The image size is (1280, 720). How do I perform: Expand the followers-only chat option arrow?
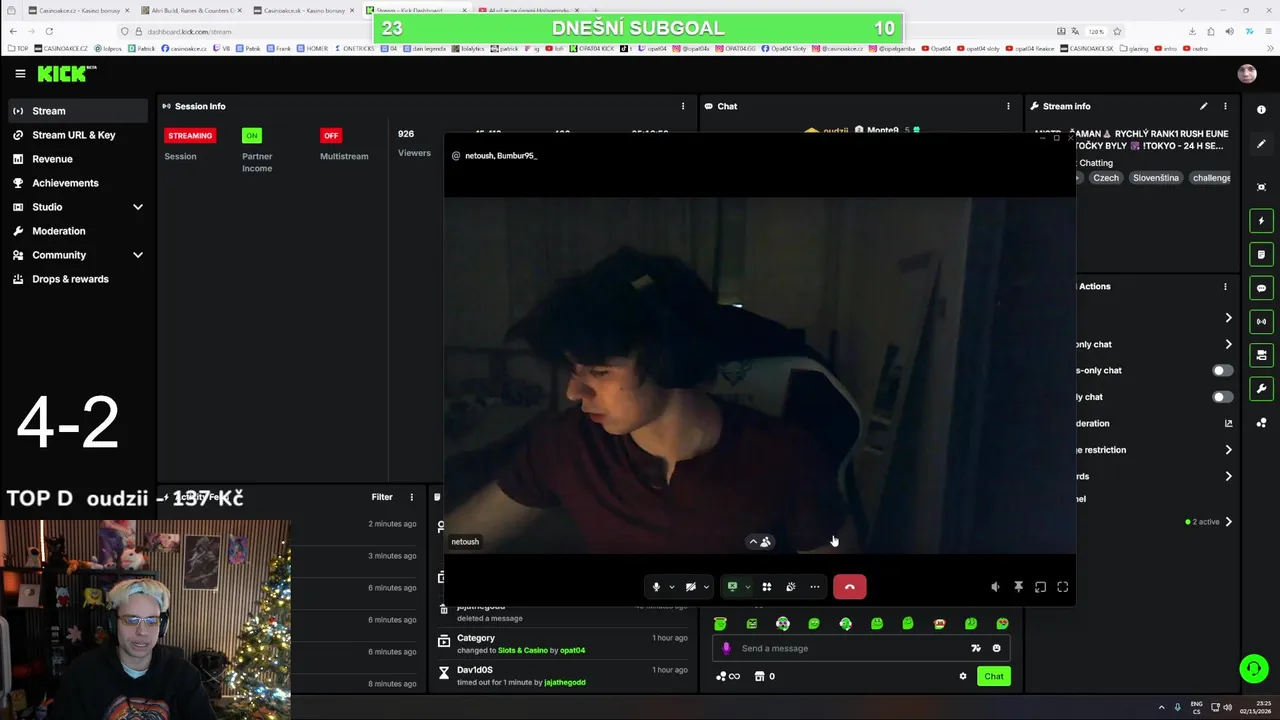point(1228,344)
